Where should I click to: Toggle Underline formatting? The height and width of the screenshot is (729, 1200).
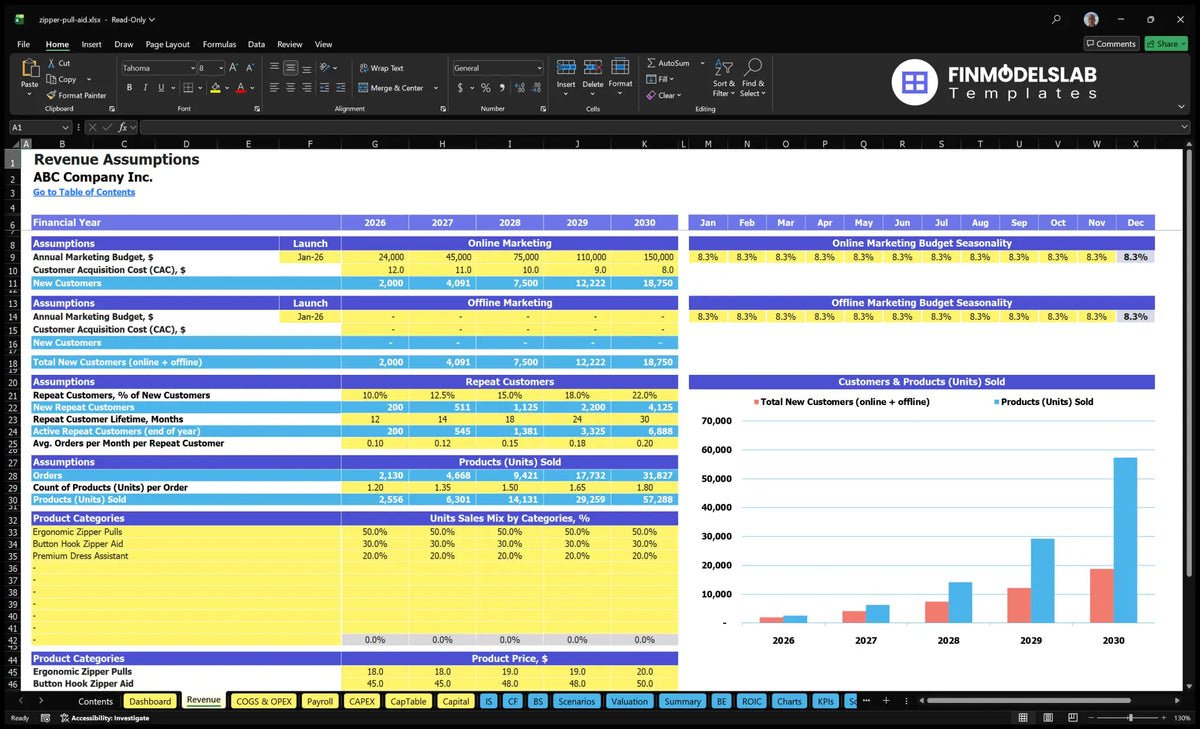pos(160,88)
